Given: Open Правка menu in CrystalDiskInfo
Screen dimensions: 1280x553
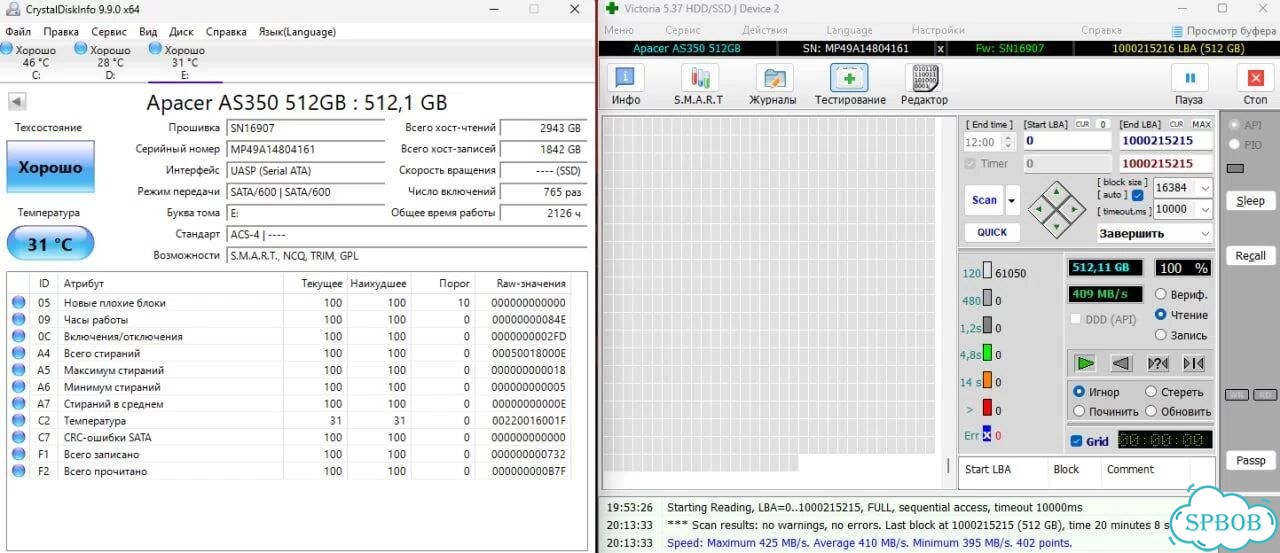Looking at the screenshot, I should 61,32.
